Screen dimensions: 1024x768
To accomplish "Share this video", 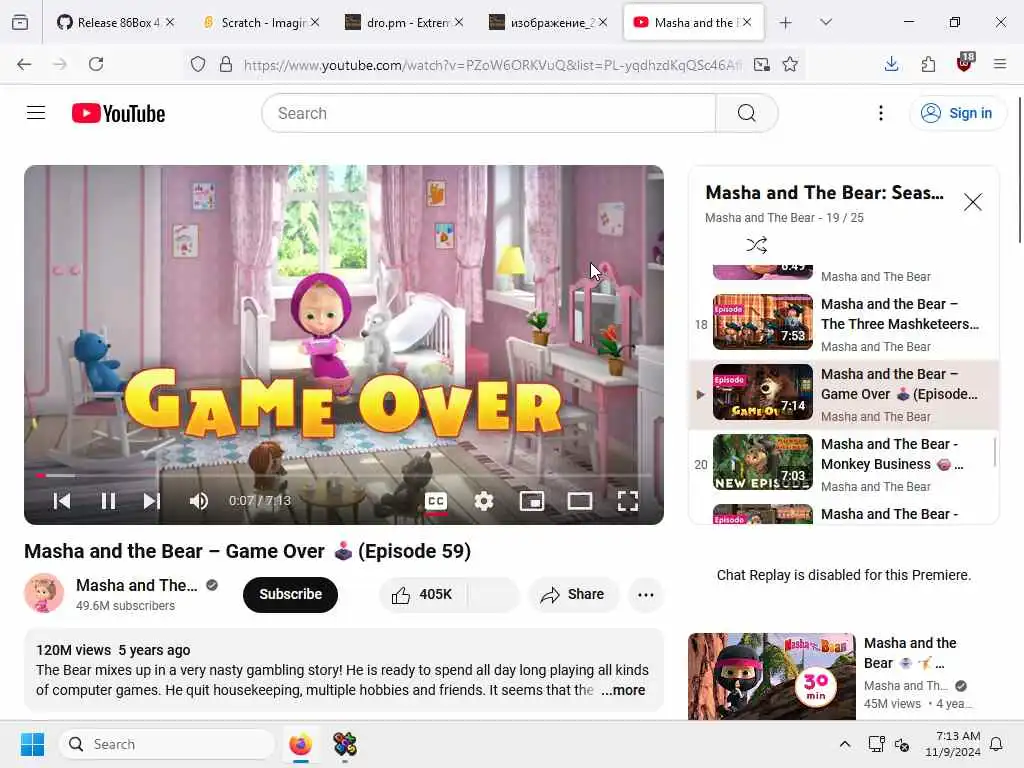I will tap(573, 594).
